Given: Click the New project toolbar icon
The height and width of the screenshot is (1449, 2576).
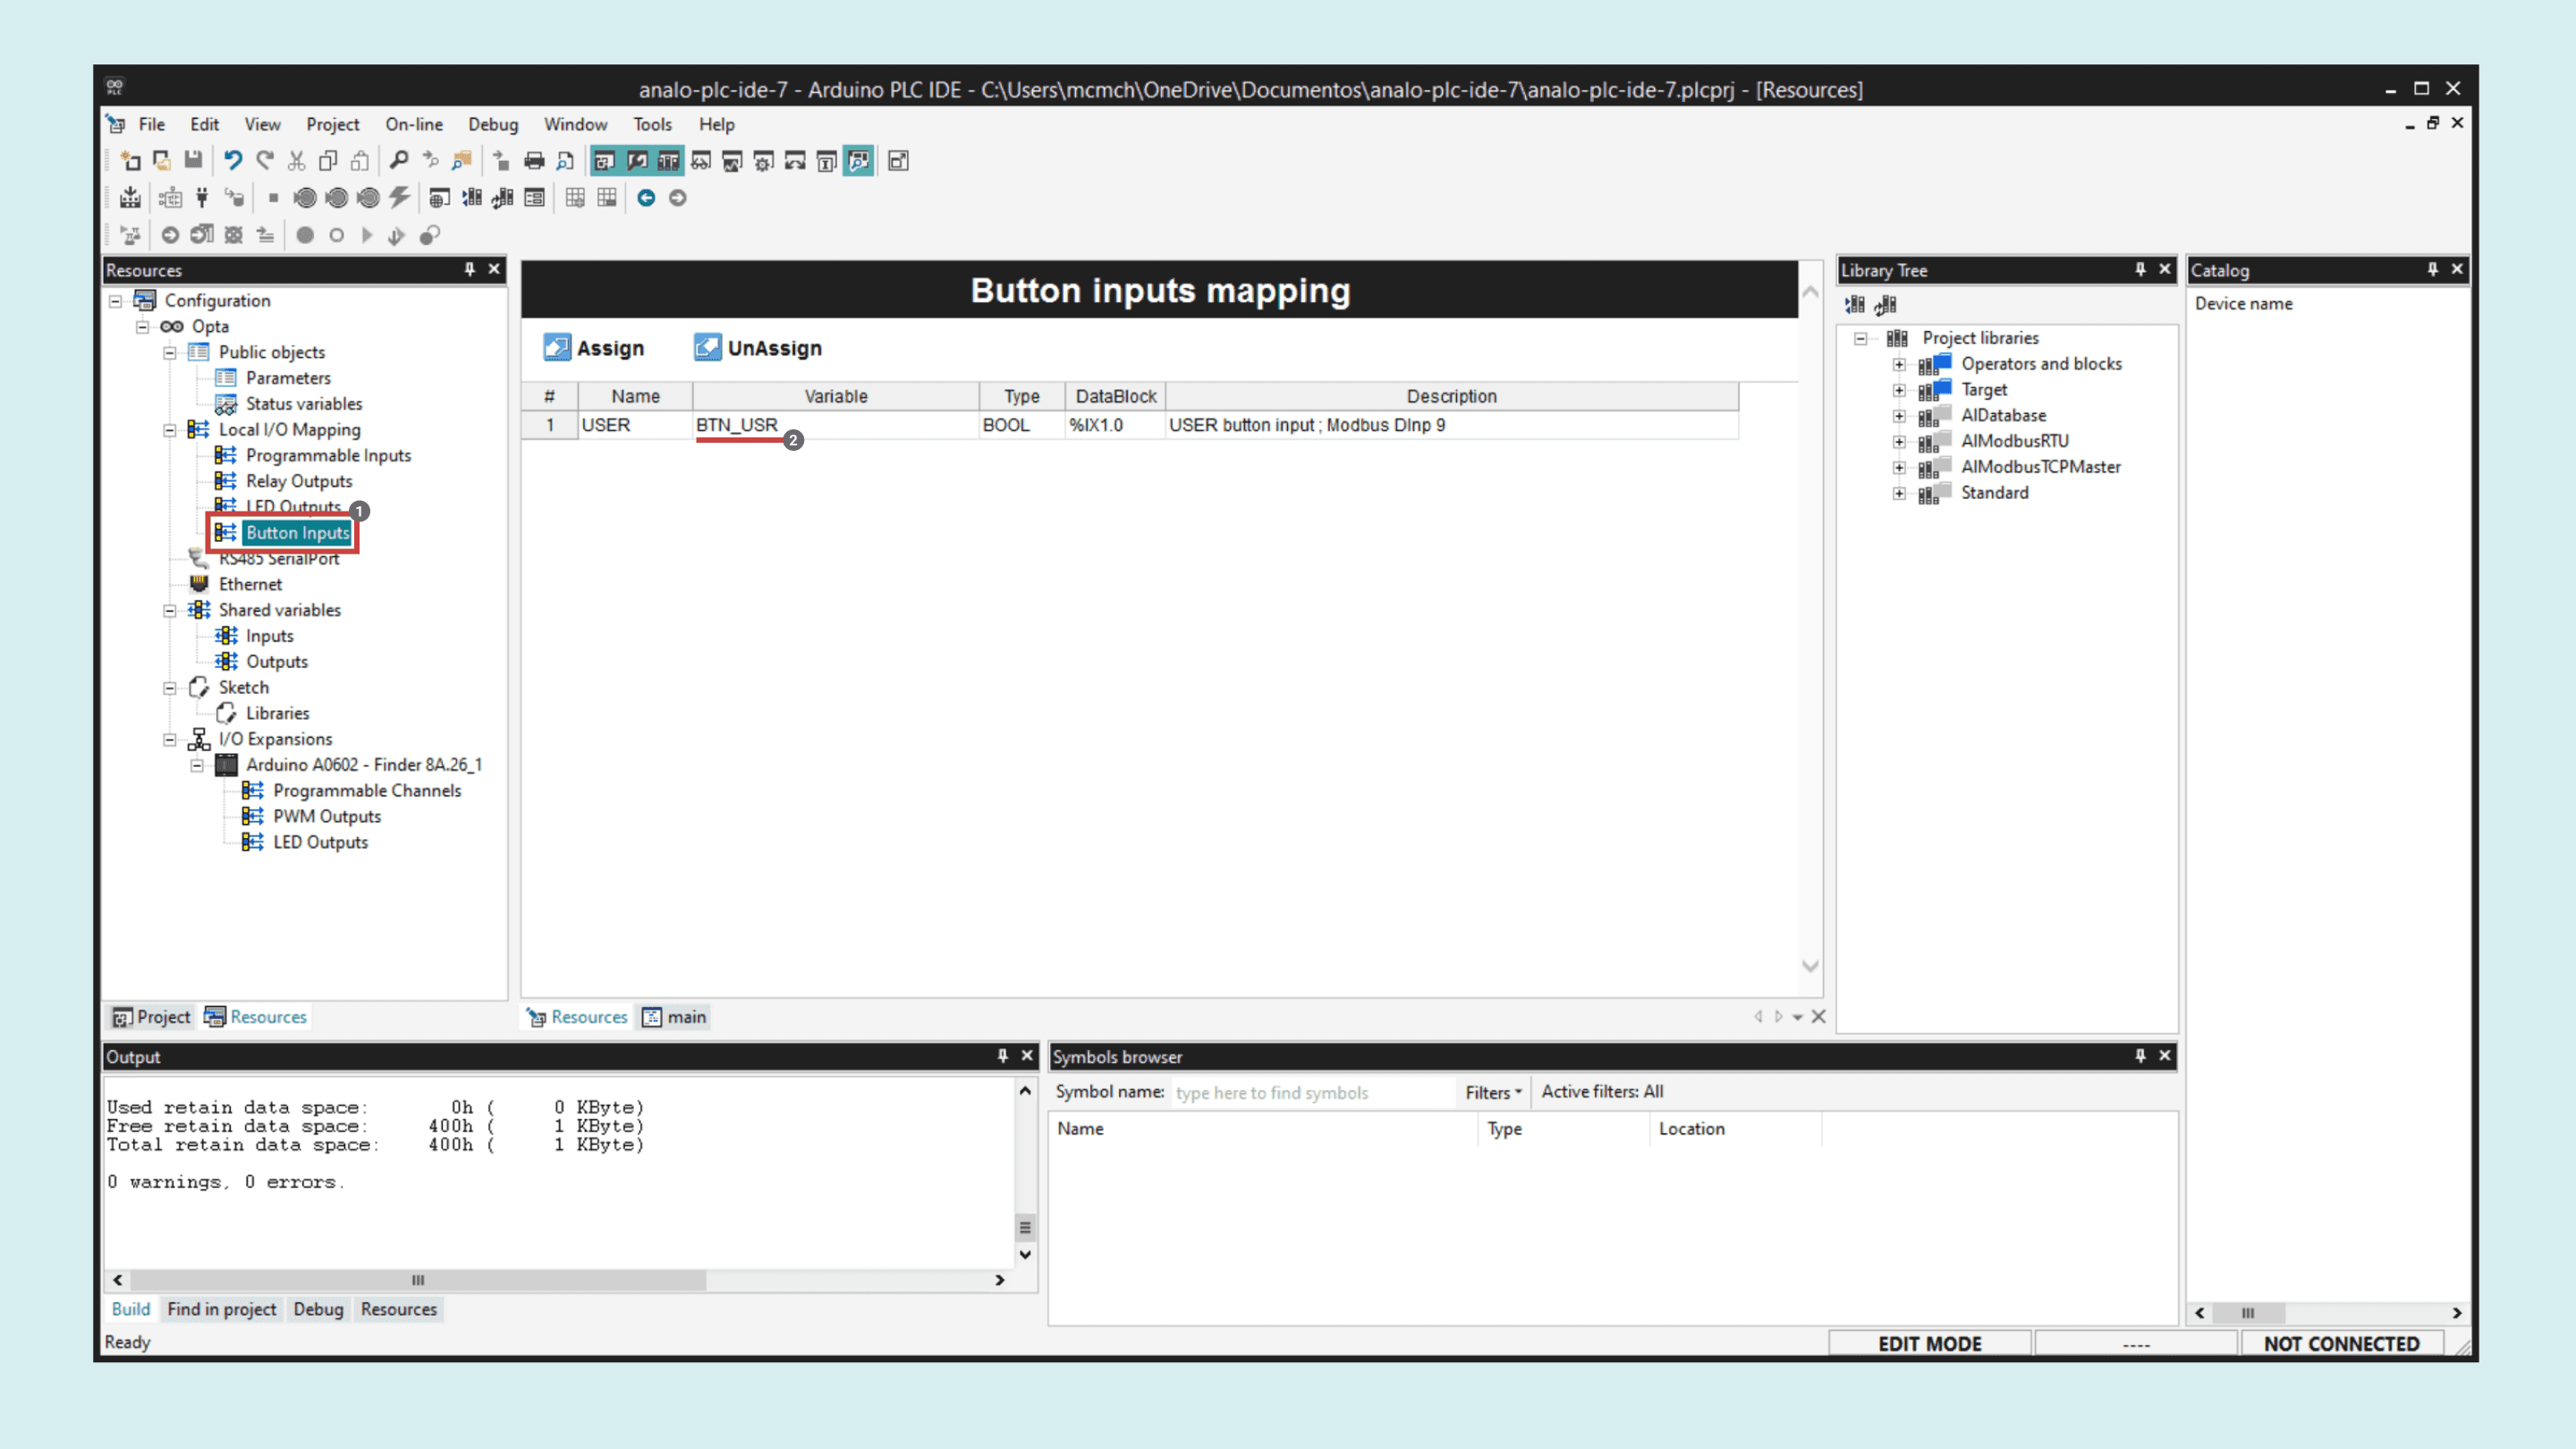Looking at the screenshot, I should [131, 160].
